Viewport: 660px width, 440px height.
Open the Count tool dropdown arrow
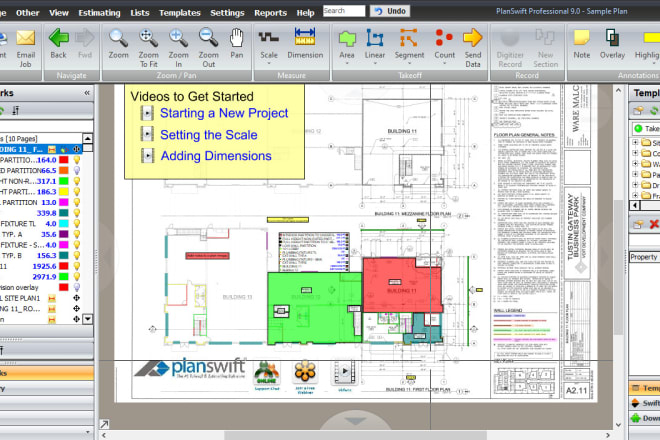[x=444, y=64]
